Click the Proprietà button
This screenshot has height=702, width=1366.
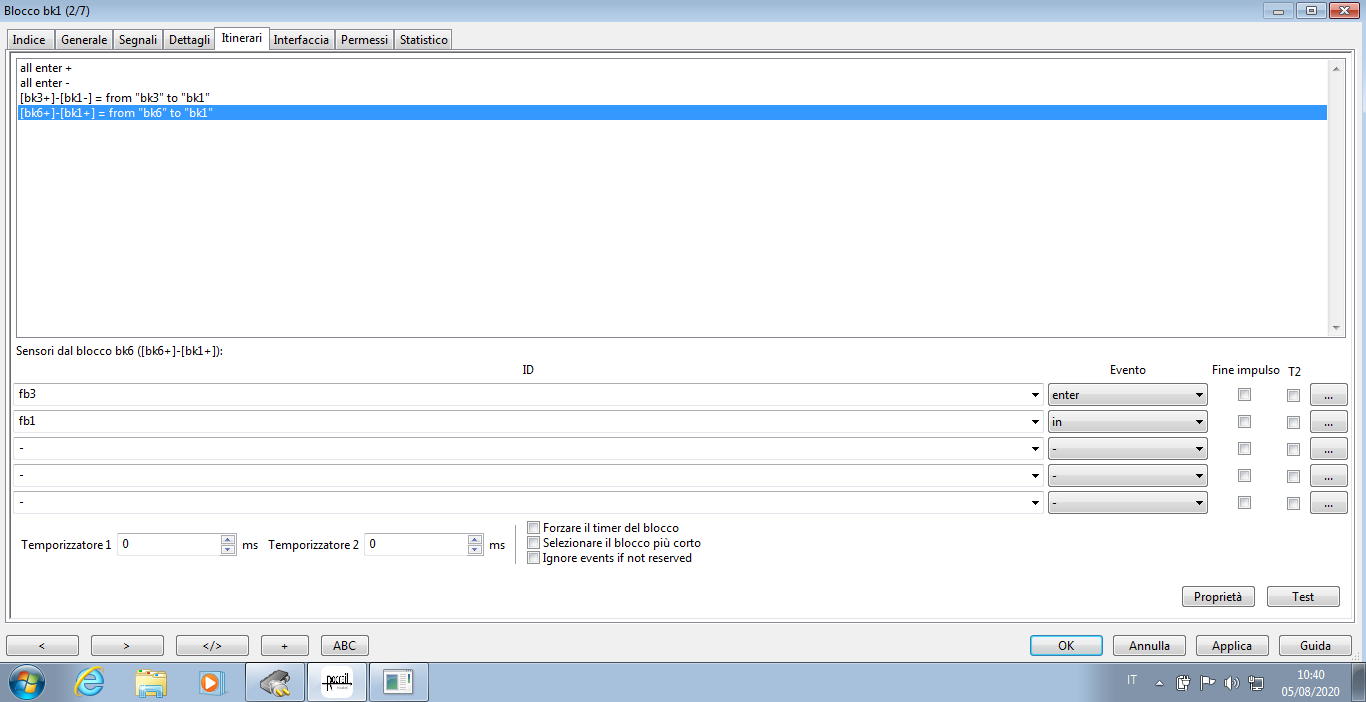pyautogui.click(x=1217, y=596)
